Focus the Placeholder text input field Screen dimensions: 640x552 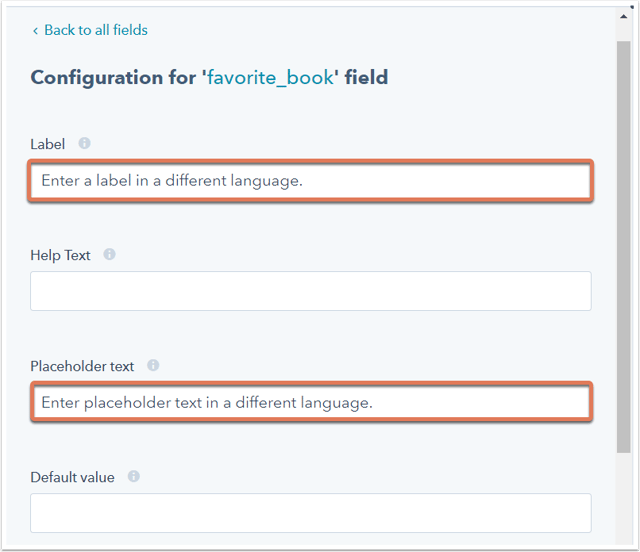click(x=311, y=403)
